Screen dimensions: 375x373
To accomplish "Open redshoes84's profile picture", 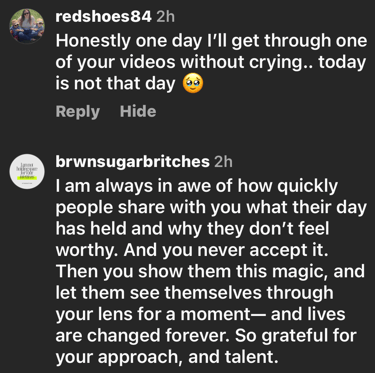I will coord(27,26).
